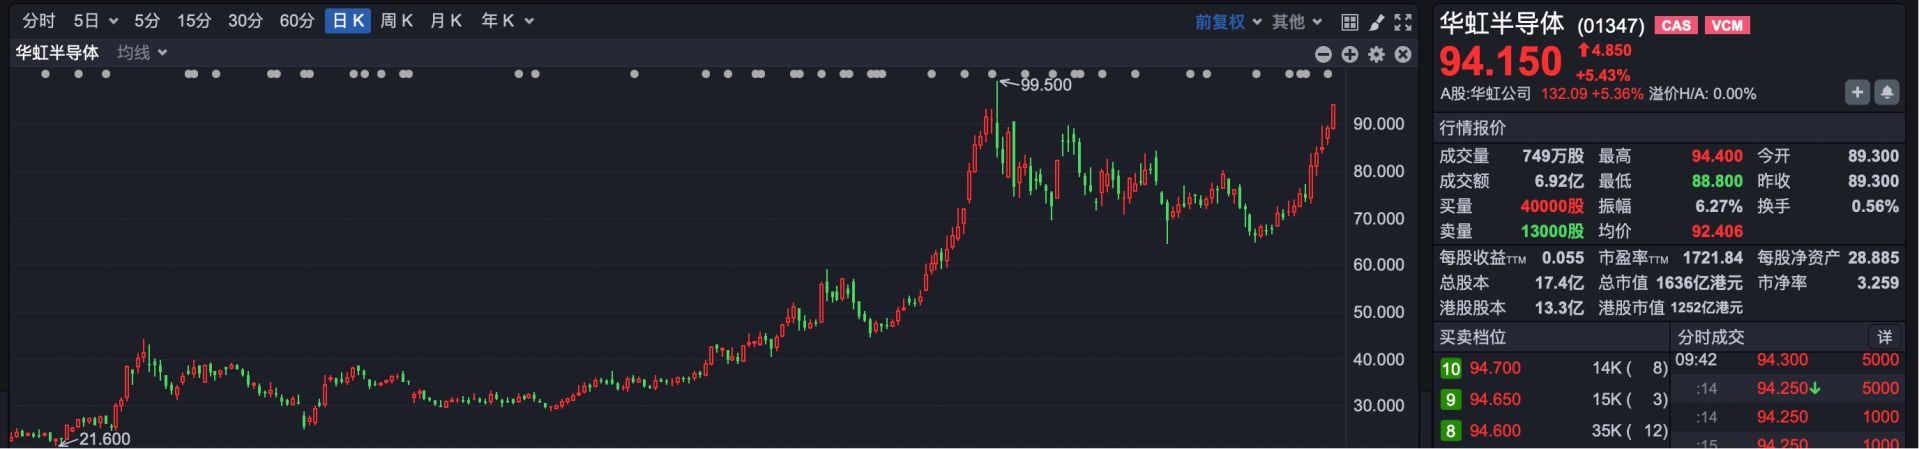Open chart indicator settings gear

(1377, 54)
